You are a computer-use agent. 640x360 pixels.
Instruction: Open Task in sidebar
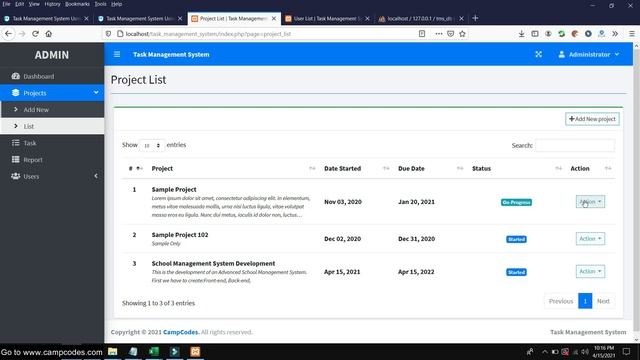[52, 143]
